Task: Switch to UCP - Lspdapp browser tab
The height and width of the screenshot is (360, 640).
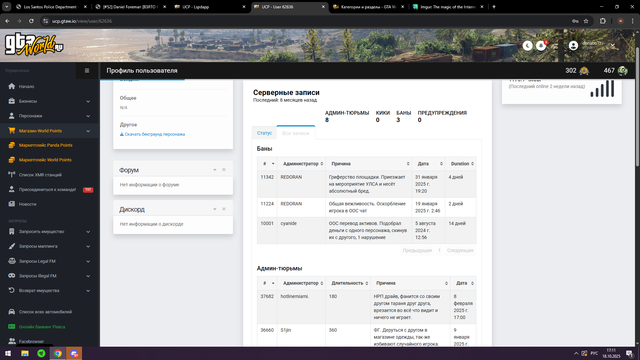Action: coord(209,7)
